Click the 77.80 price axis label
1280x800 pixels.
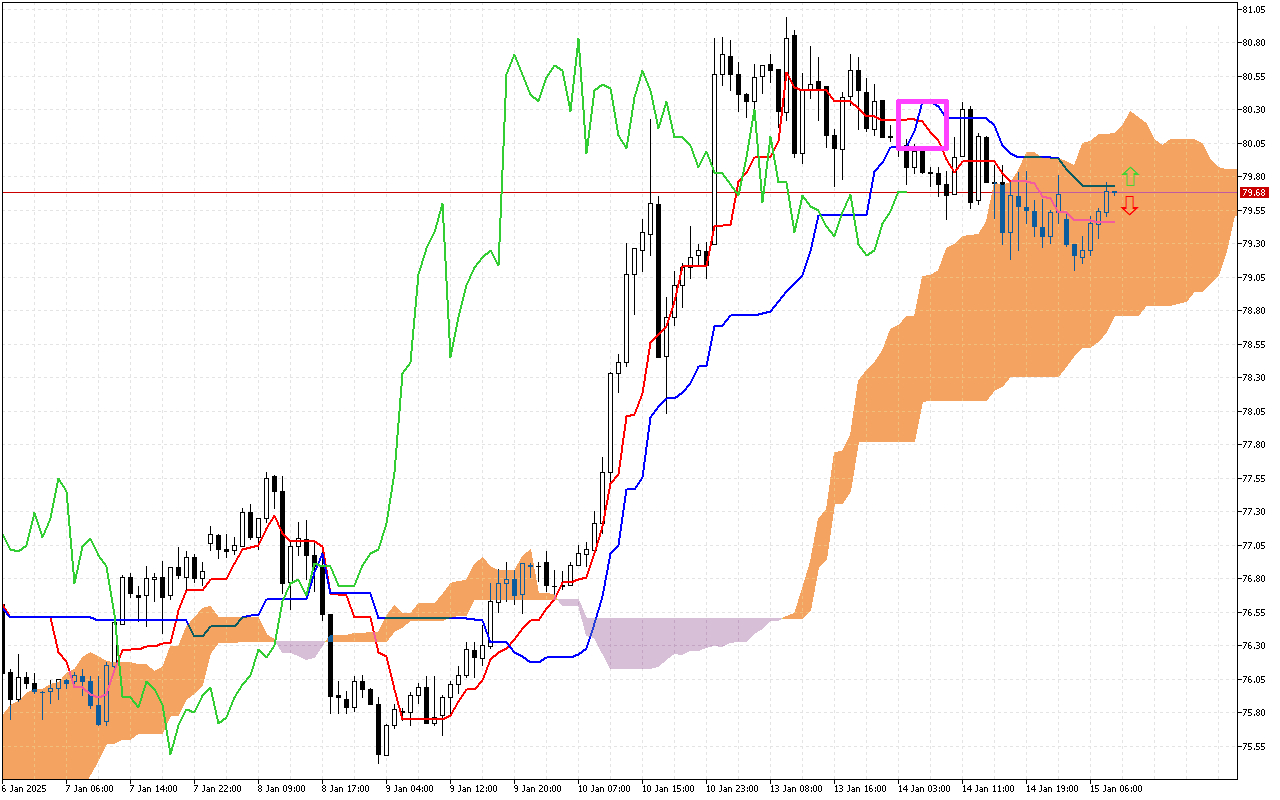1254,445
